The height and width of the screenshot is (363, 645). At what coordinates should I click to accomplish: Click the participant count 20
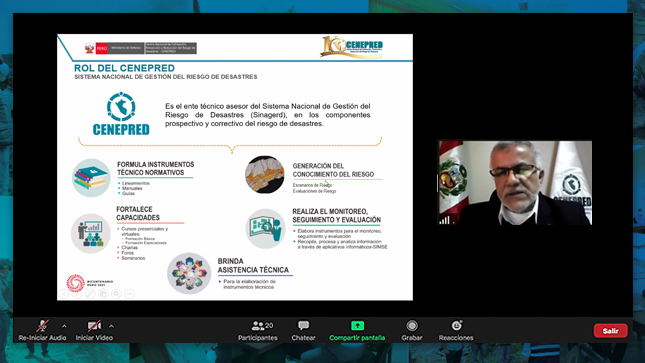coord(269,326)
